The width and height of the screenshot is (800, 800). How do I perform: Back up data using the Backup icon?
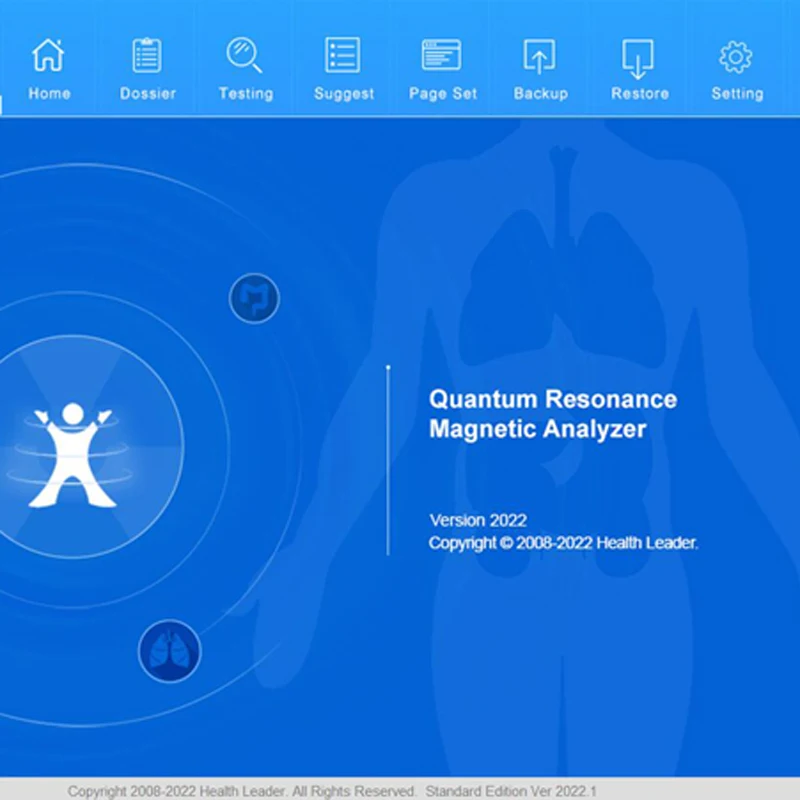(x=540, y=58)
